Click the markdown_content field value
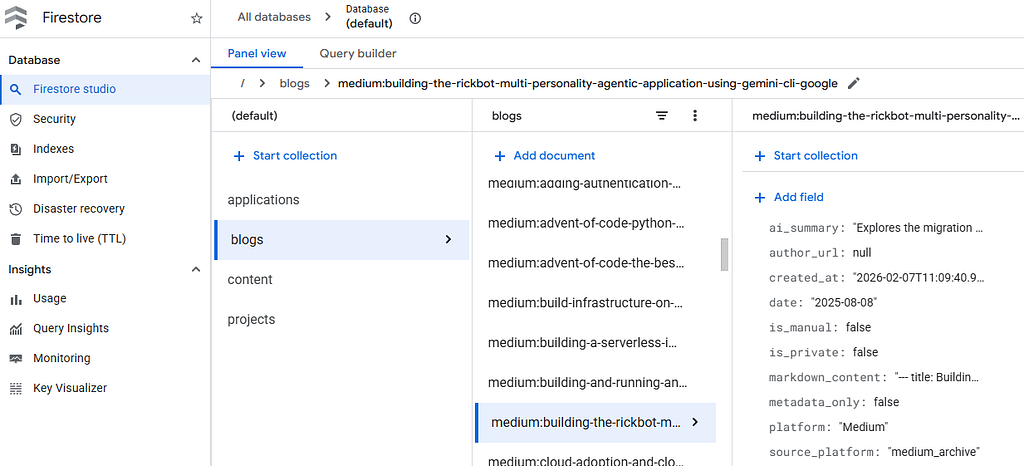 click(936, 377)
